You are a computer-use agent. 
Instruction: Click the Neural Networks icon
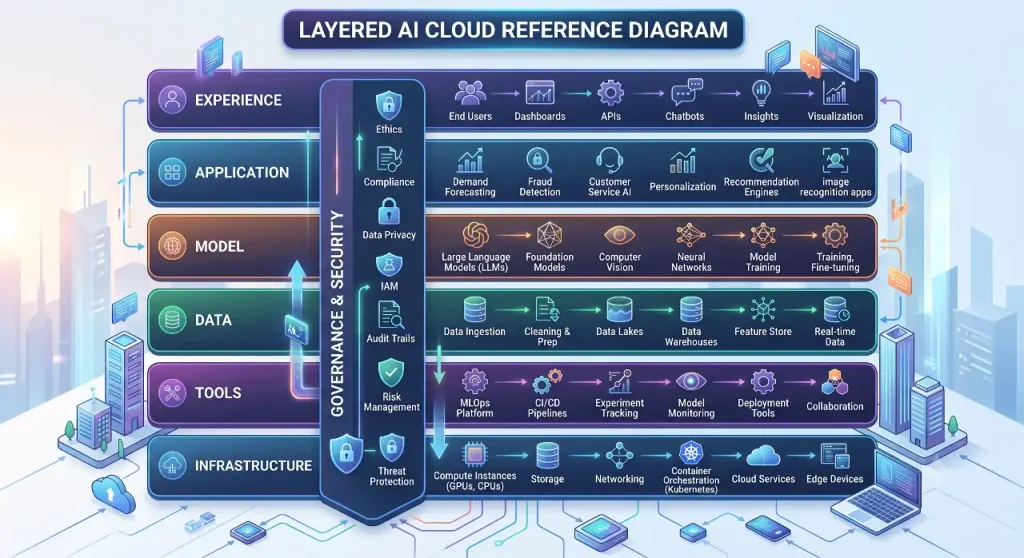[691, 235]
